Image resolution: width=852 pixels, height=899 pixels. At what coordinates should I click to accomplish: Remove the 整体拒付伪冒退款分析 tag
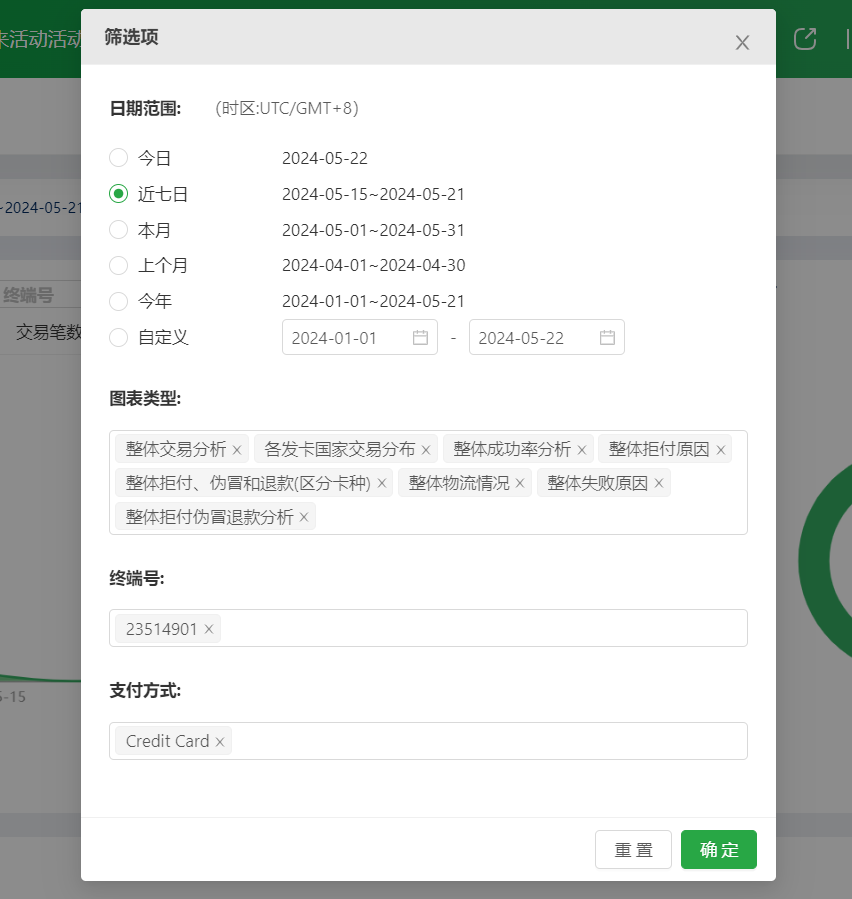(x=304, y=518)
